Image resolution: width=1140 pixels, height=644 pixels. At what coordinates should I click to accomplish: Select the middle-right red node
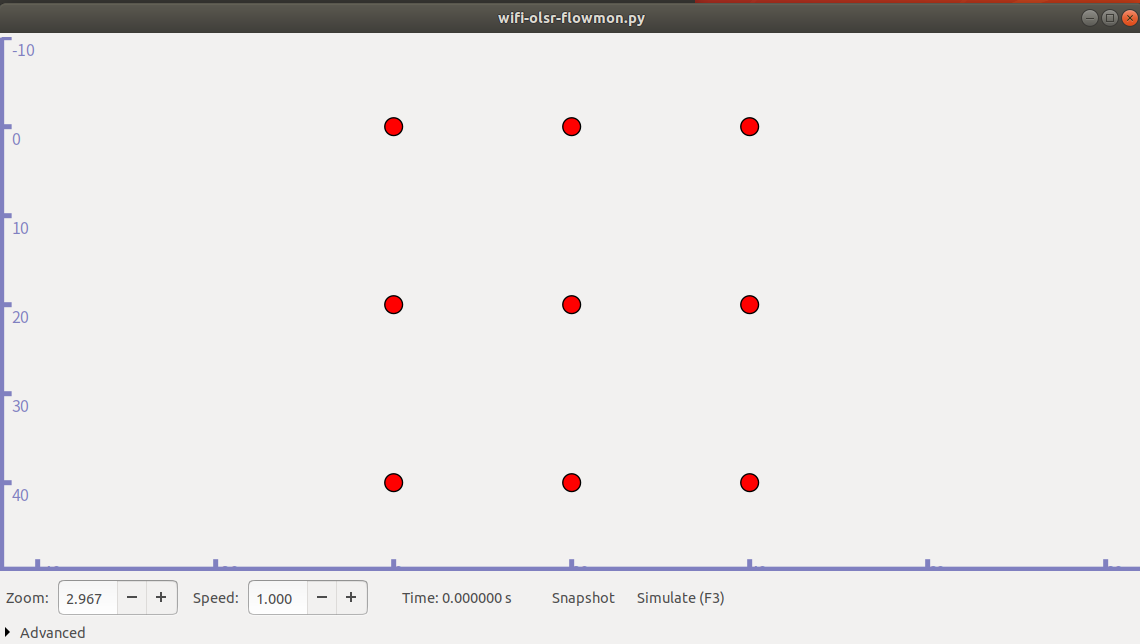point(750,305)
